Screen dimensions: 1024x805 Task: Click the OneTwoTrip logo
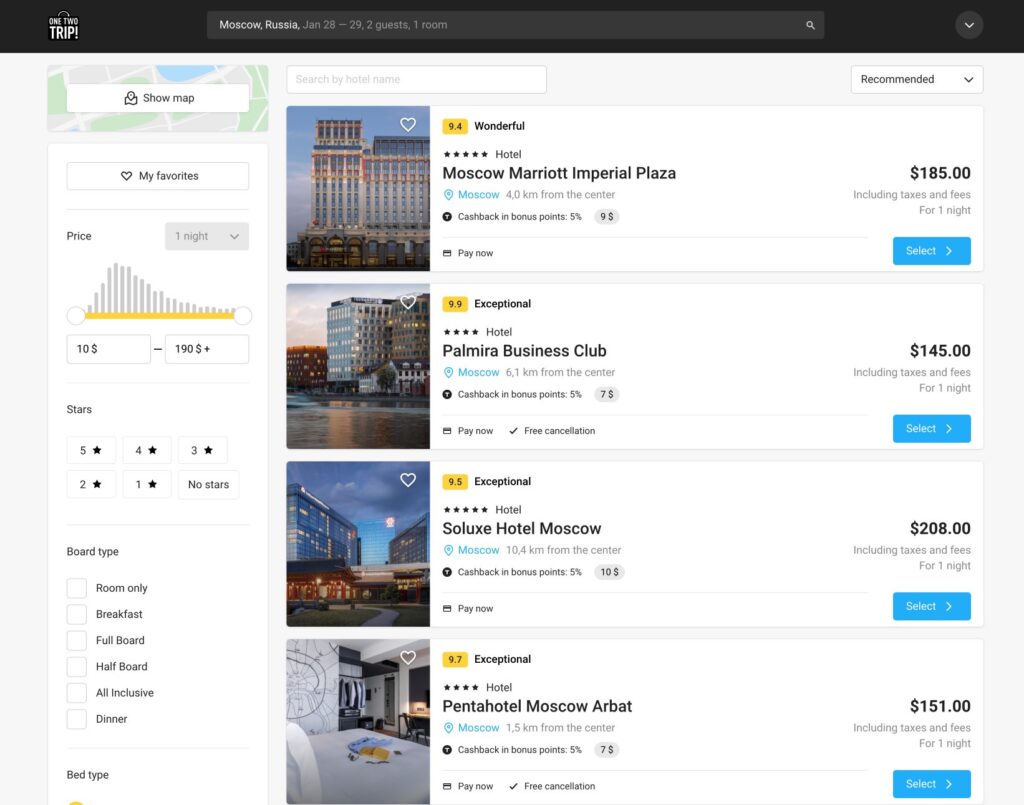pos(62,24)
